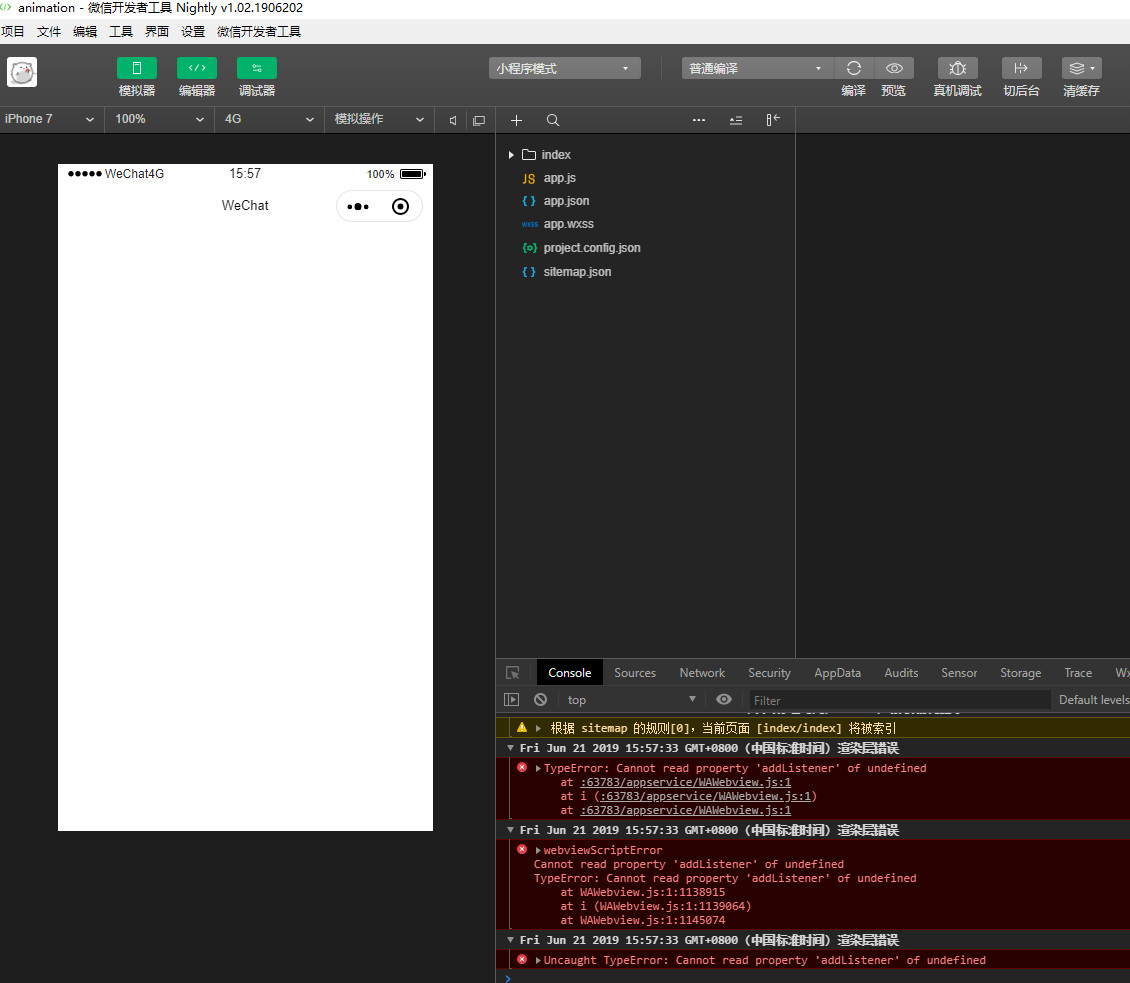Switch to the Storage tab

[1020, 672]
